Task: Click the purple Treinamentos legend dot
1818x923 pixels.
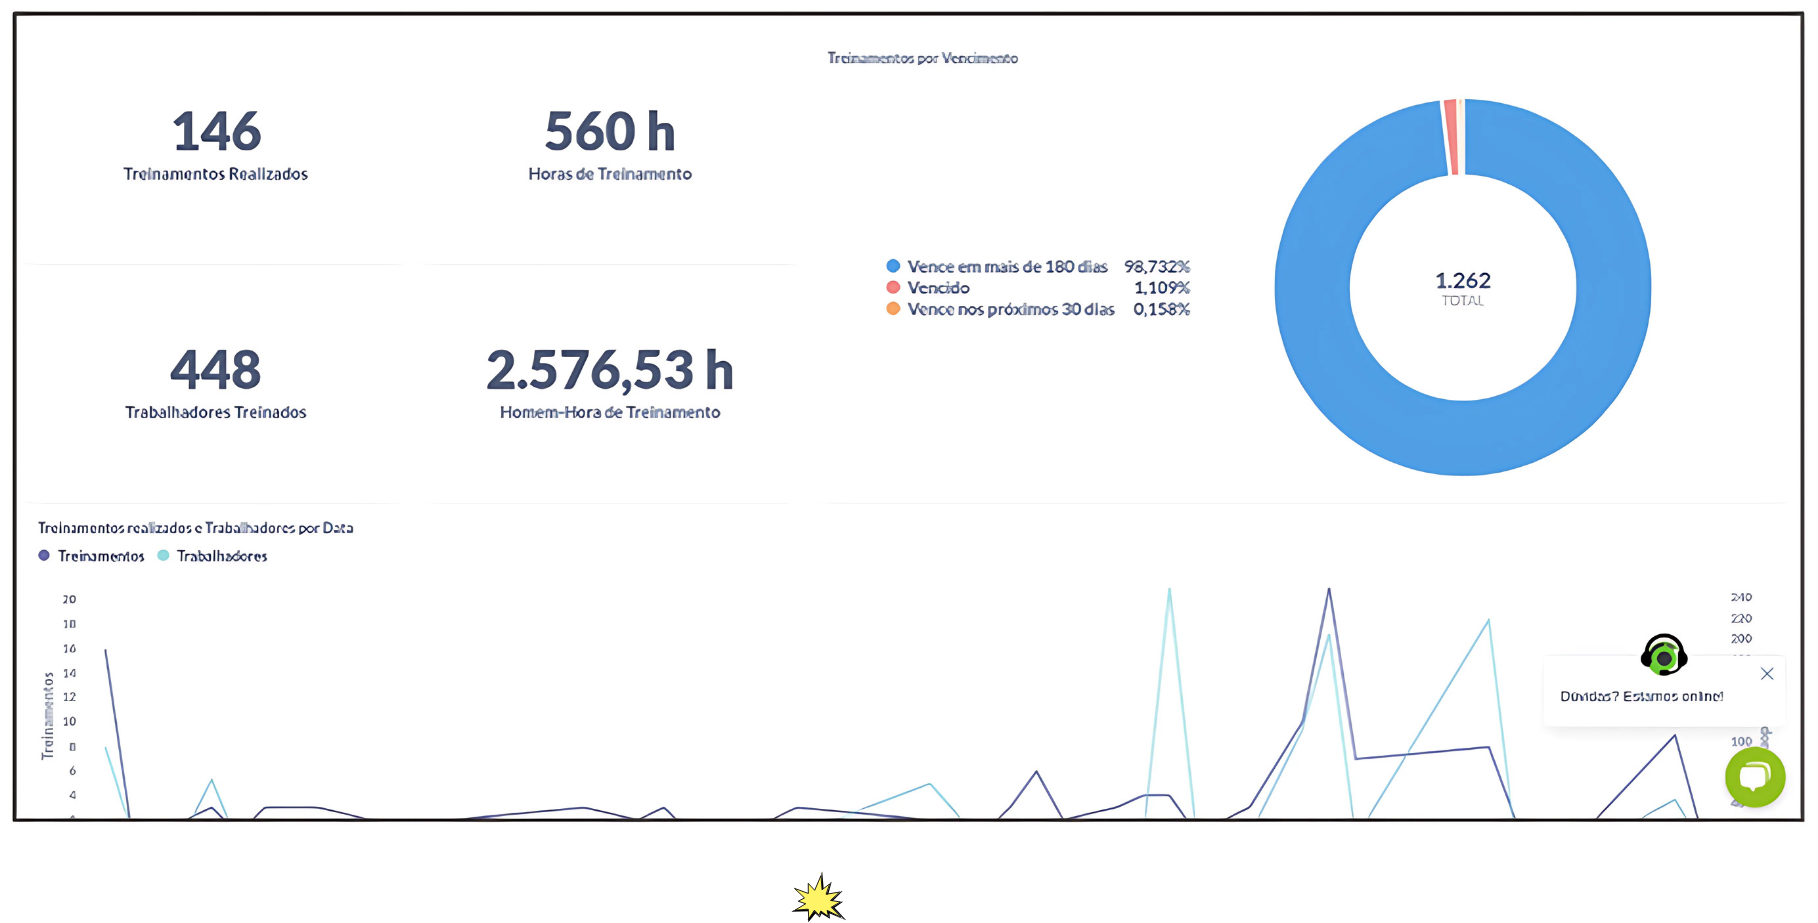Action: click(42, 556)
